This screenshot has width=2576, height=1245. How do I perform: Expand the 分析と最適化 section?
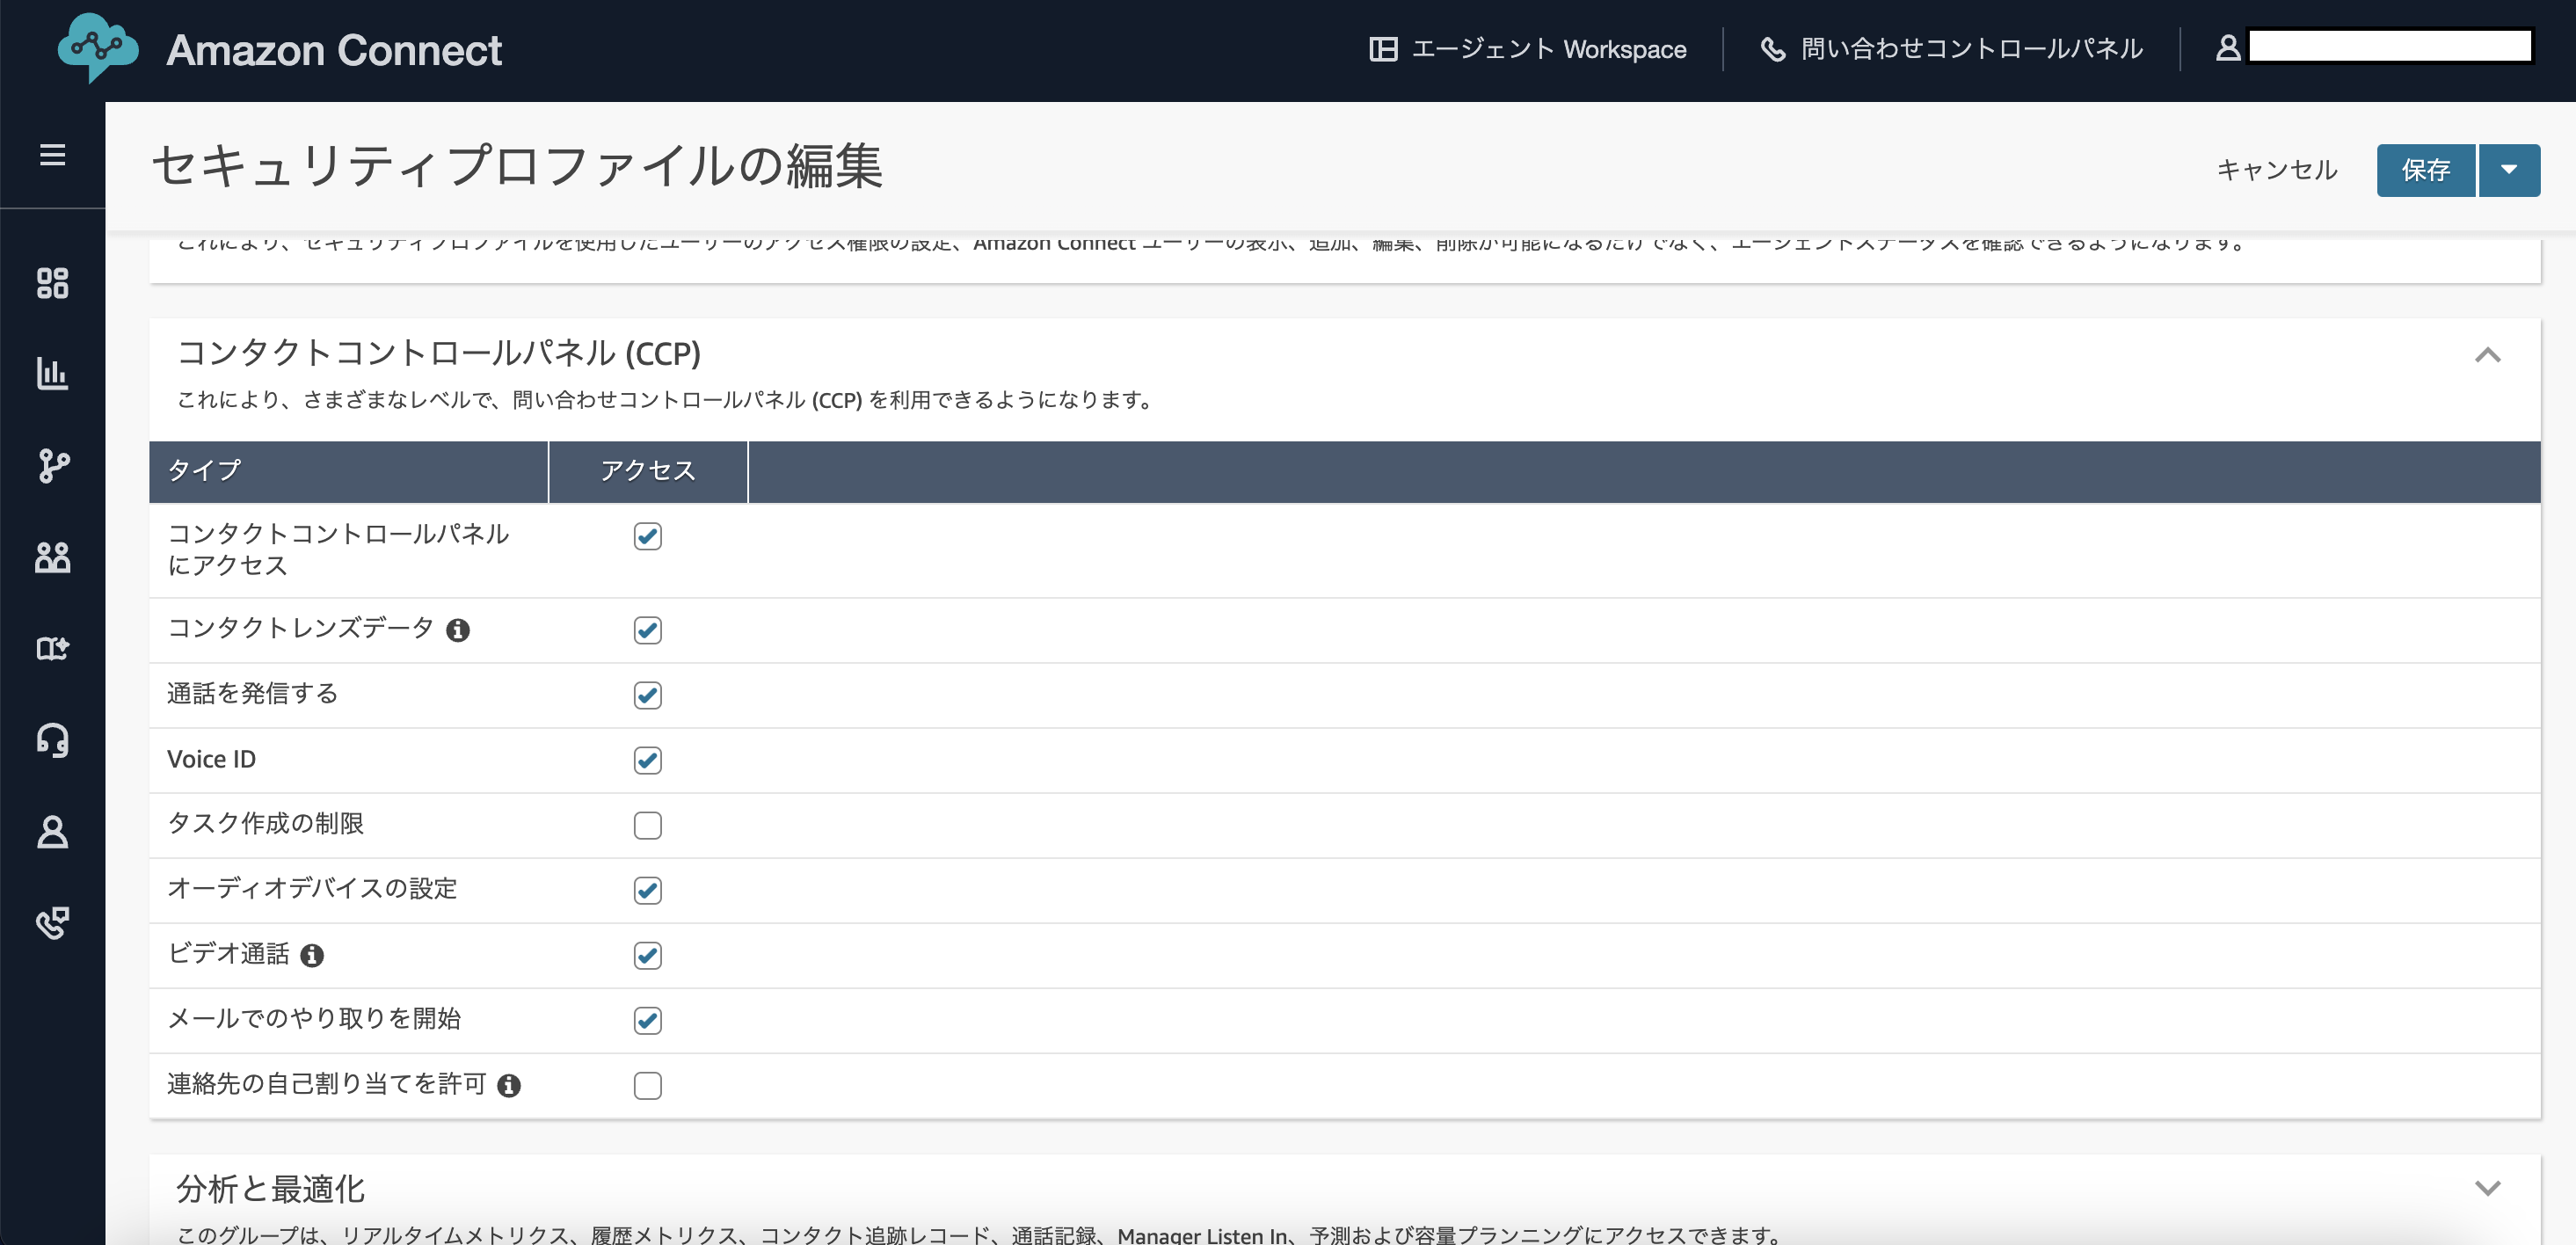point(2488,1188)
